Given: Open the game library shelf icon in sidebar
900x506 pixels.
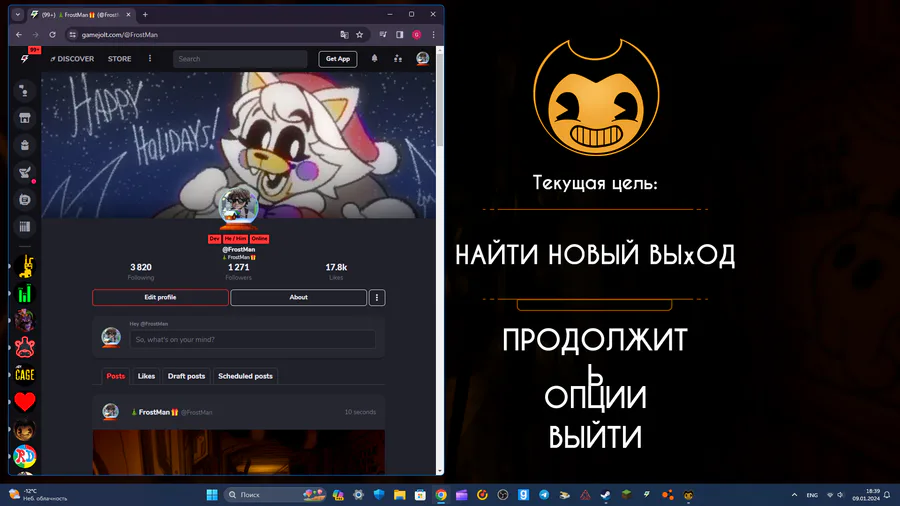Looking at the screenshot, I should click(x=25, y=227).
